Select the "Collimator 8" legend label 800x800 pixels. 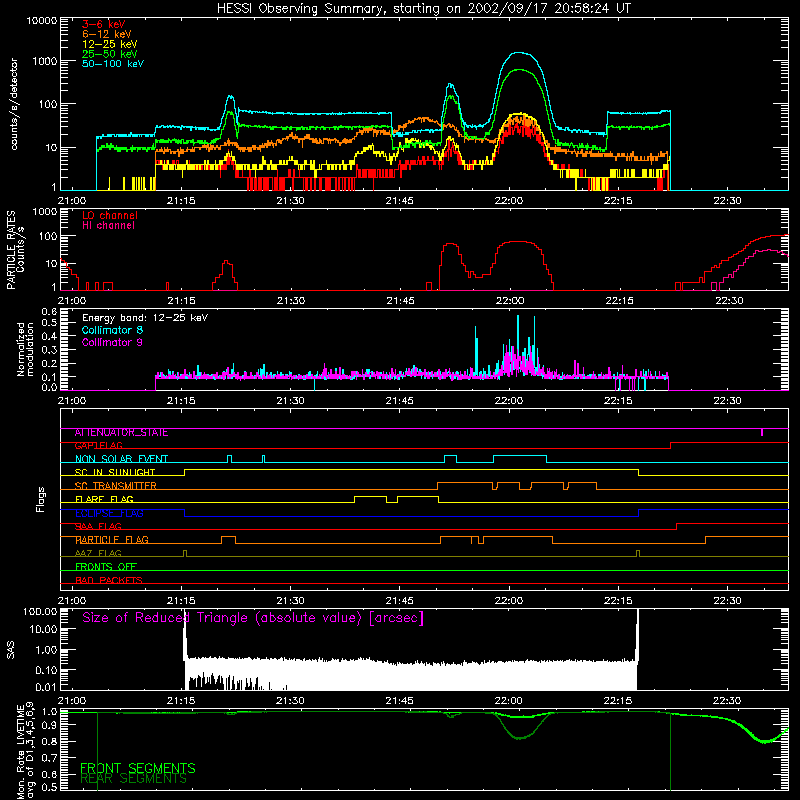[x=112, y=330]
